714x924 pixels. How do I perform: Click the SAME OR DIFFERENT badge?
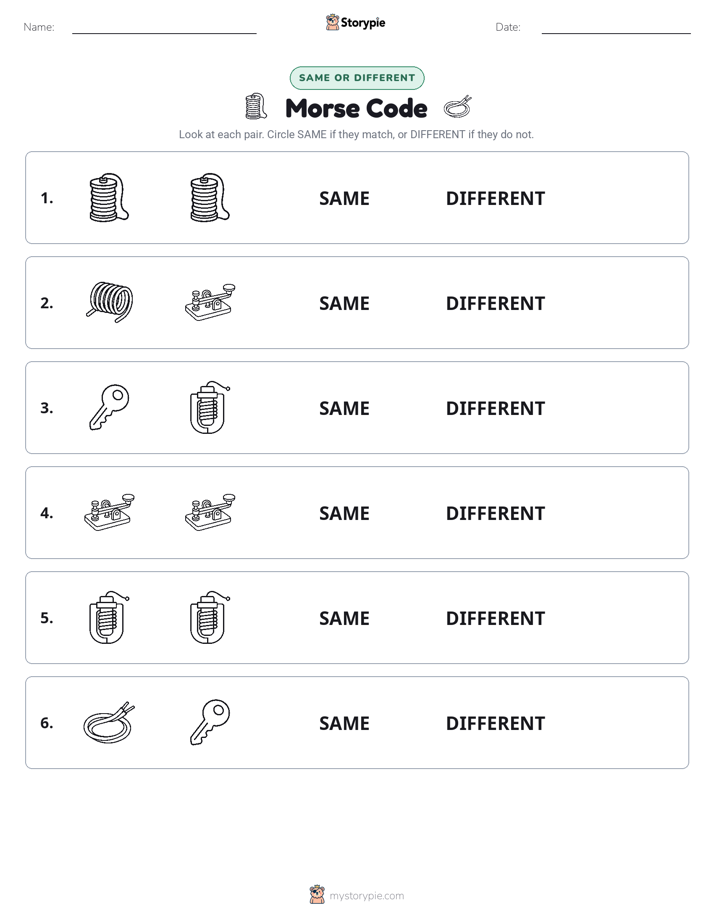click(x=357, y=78)
